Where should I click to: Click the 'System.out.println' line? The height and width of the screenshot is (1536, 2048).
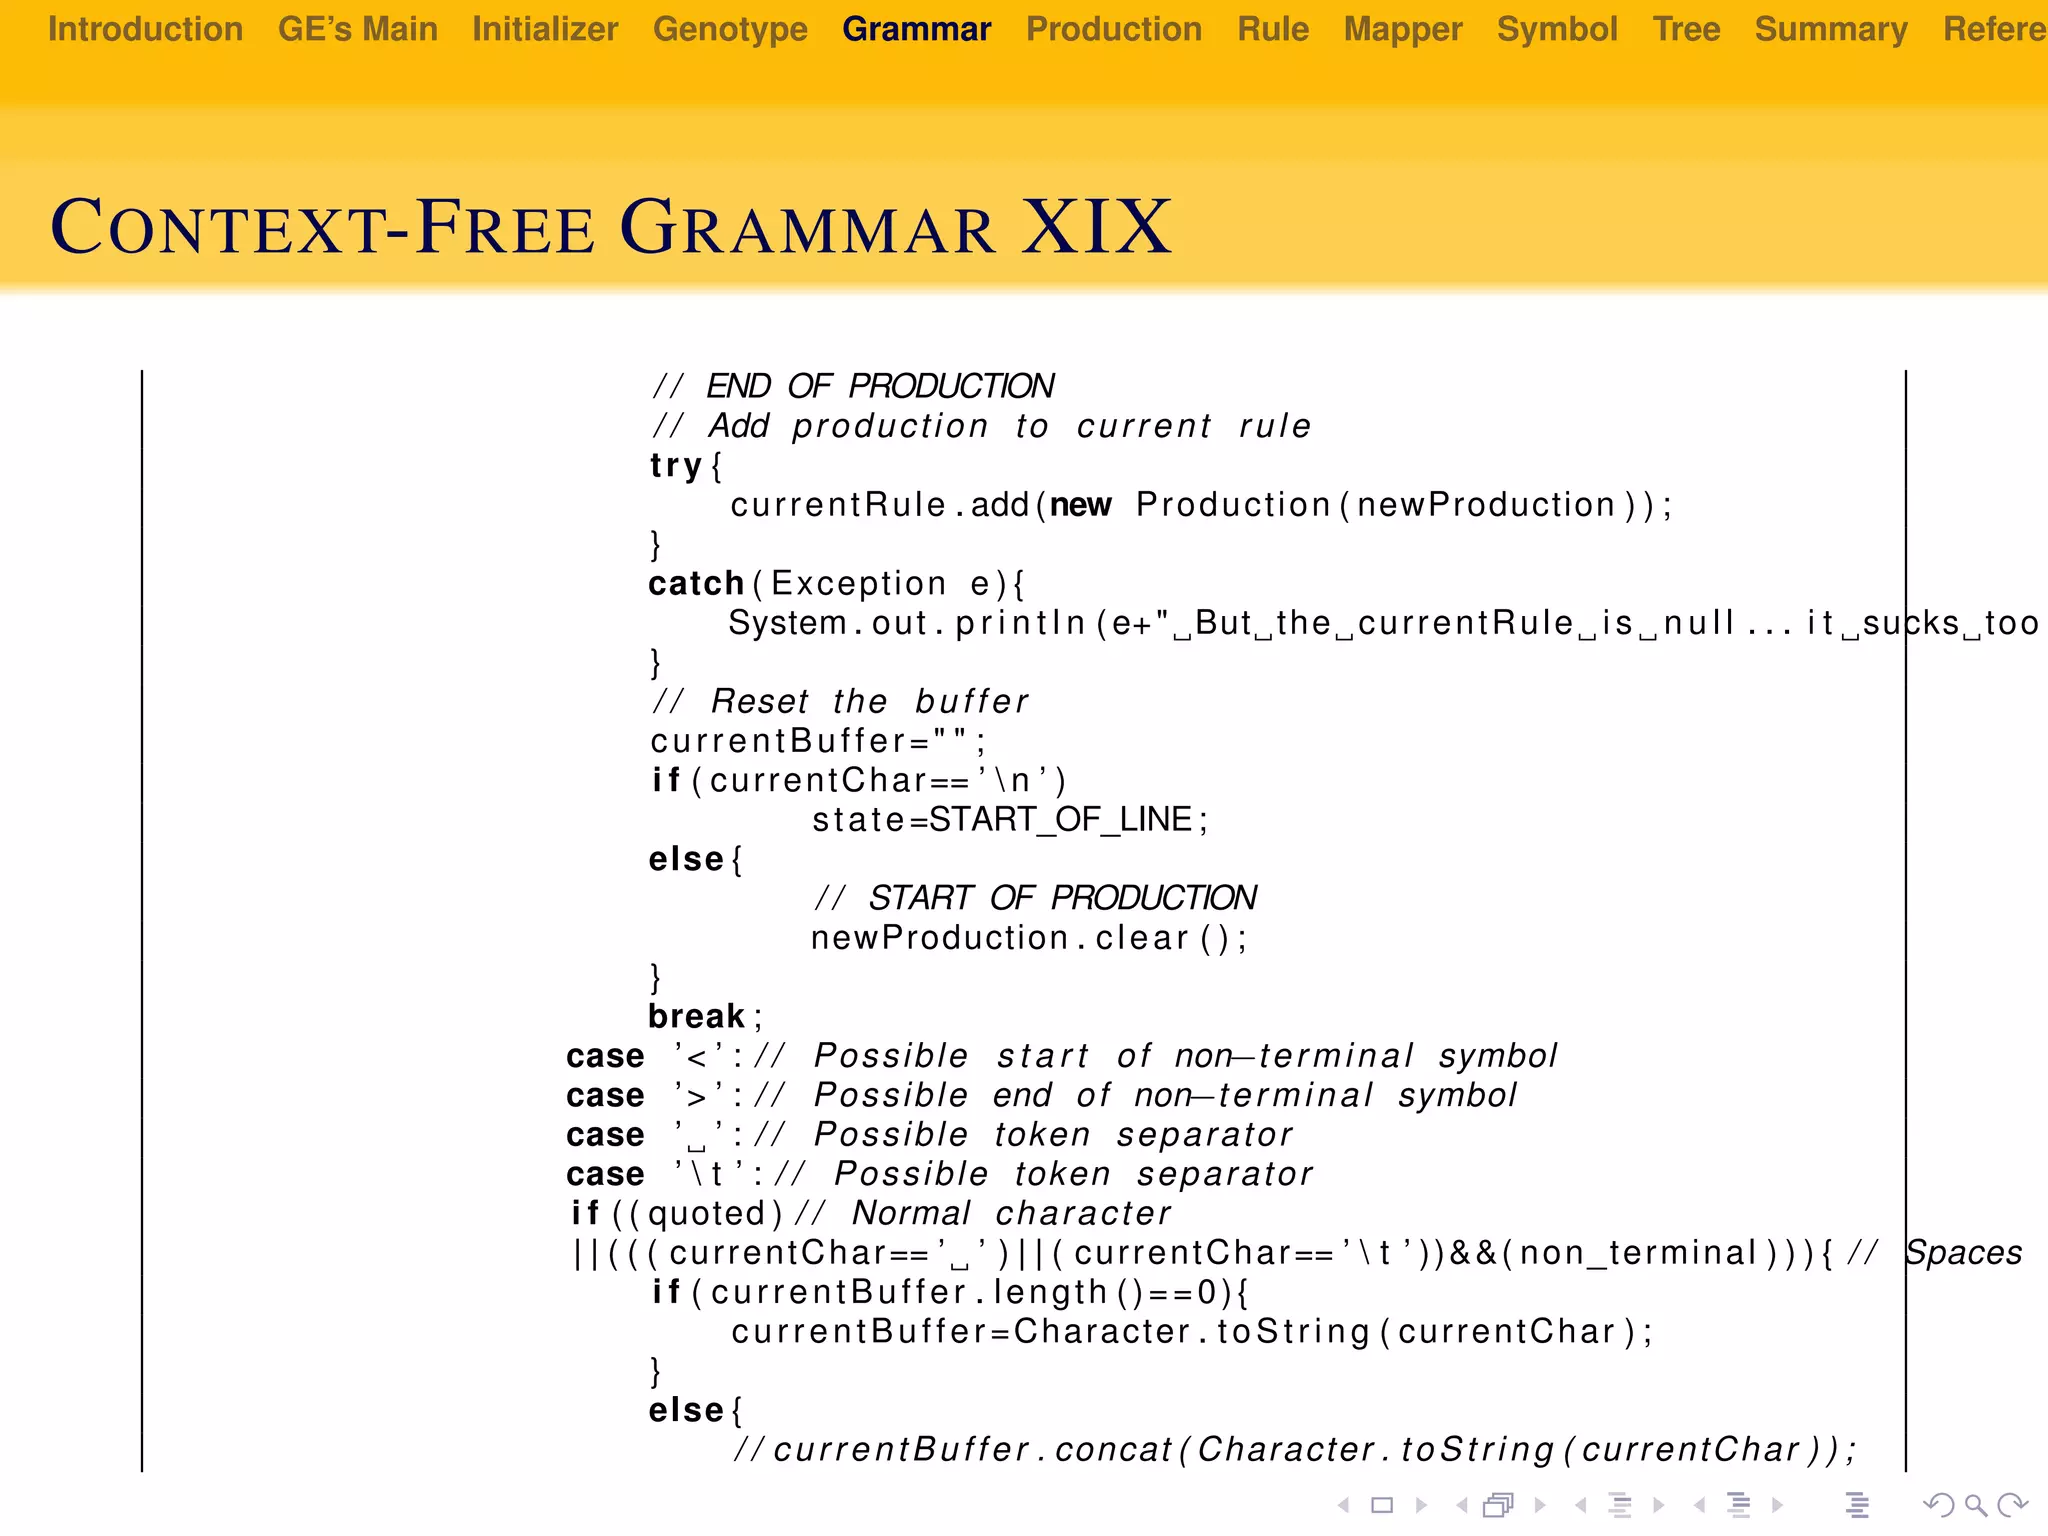[1384, 623]
